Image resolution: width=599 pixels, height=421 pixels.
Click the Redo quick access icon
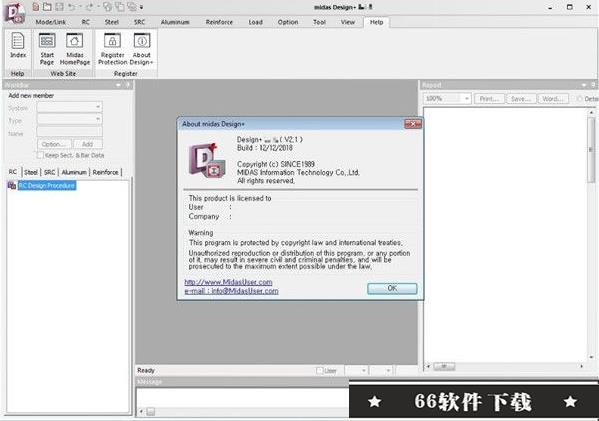point(89,6)
